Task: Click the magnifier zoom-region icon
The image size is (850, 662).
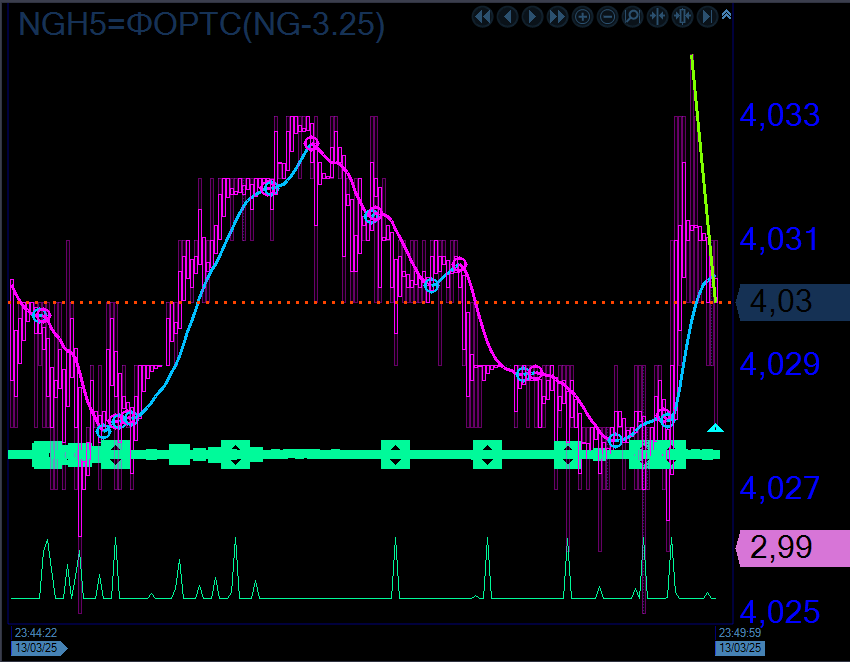Action: 632,16
